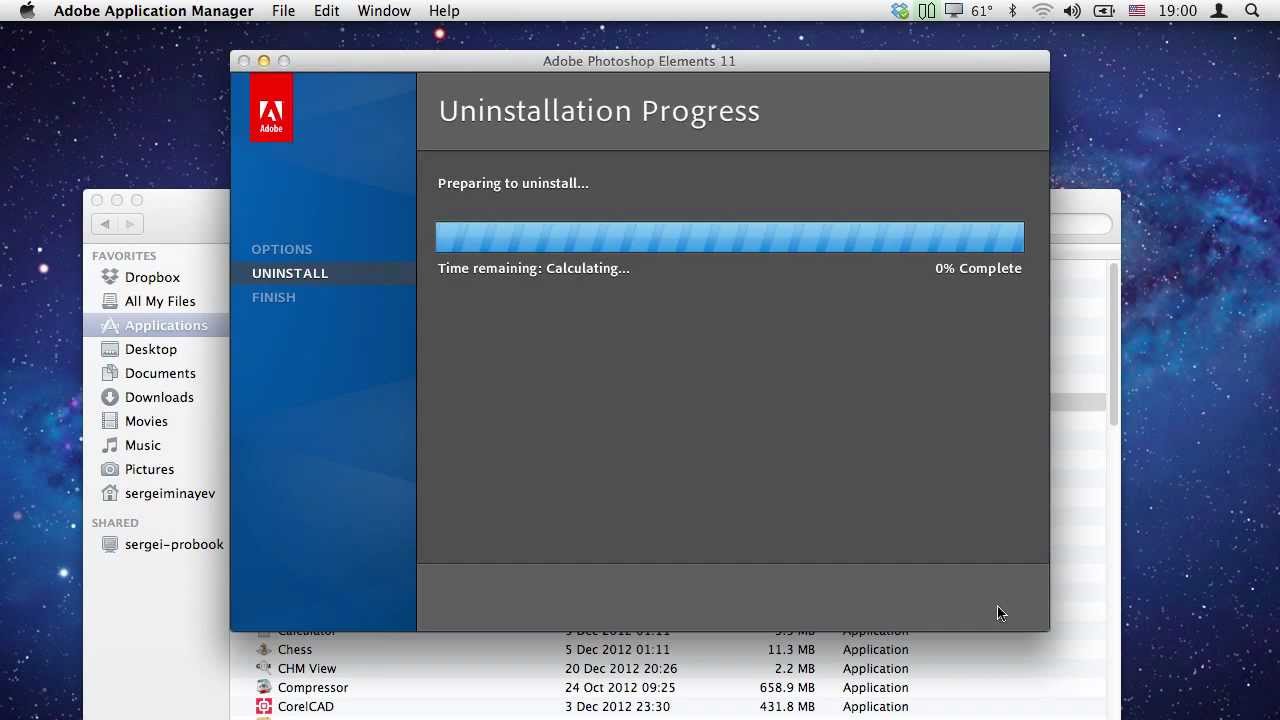Click the Pictures camera icon

pyautogui.click(x=110, y=469)
